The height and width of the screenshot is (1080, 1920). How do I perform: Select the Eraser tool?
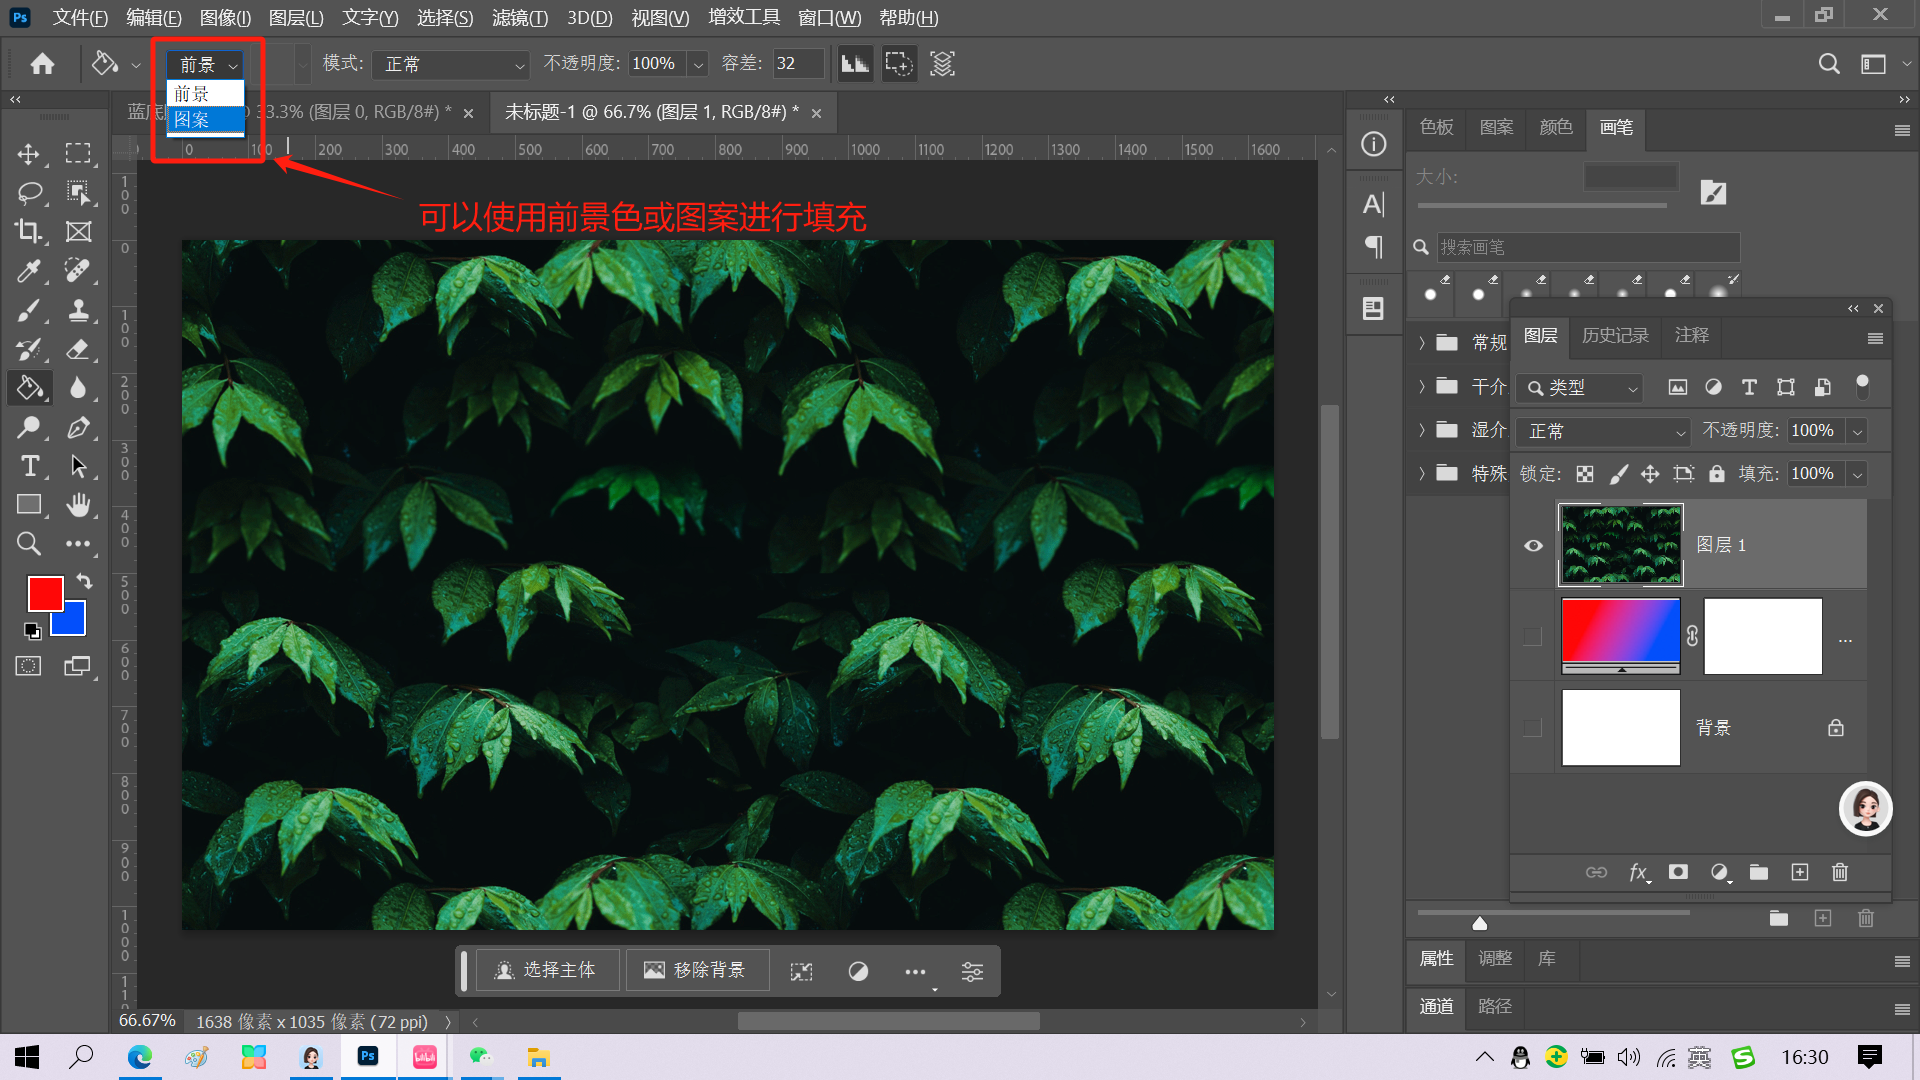78,350
